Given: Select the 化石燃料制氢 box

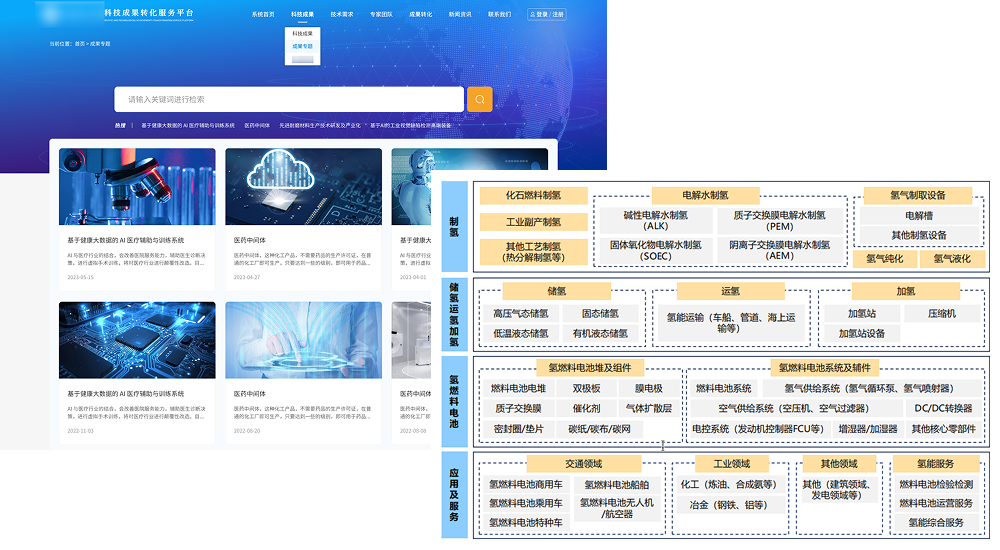Looking at the screenshot, I should 533,195.
